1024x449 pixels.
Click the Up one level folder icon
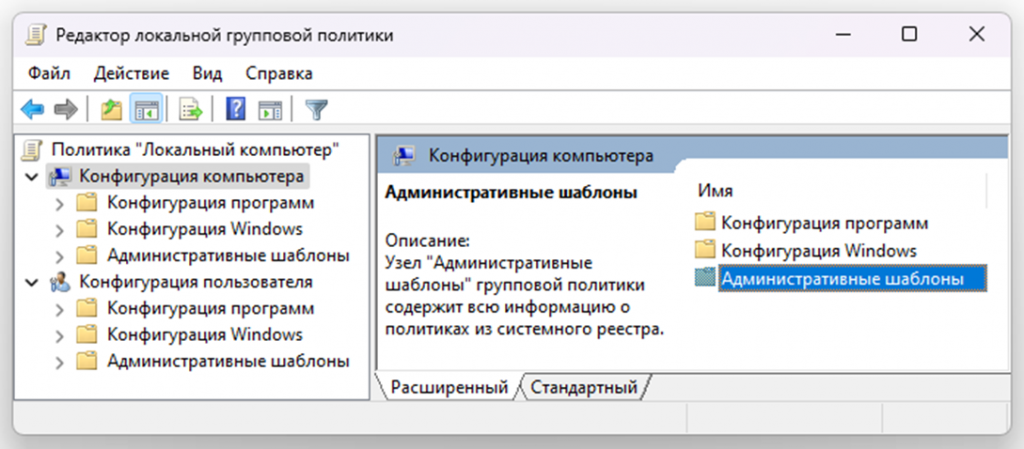(x=111, y=108)
